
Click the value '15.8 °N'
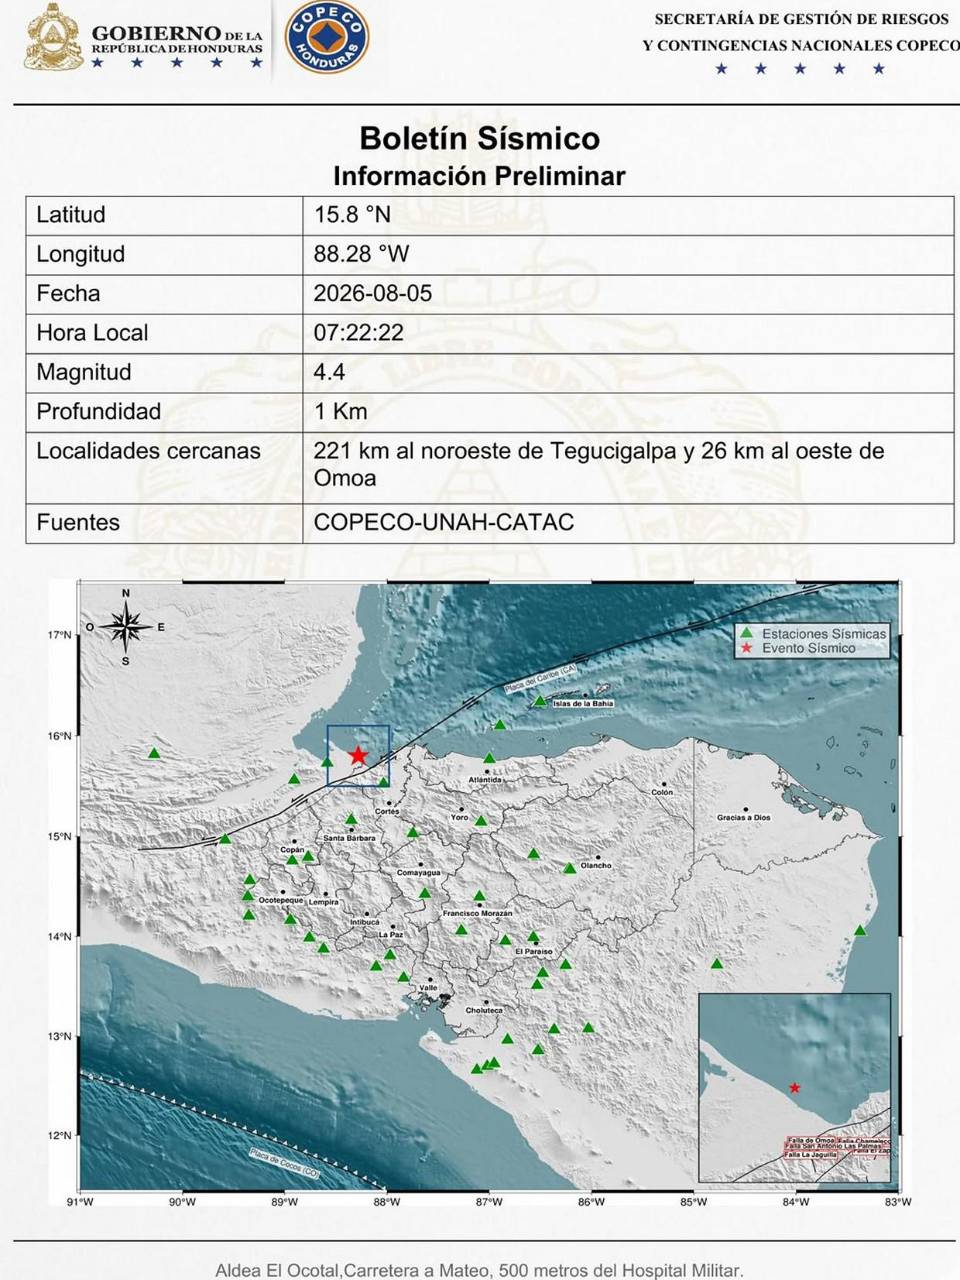point(352,215)
